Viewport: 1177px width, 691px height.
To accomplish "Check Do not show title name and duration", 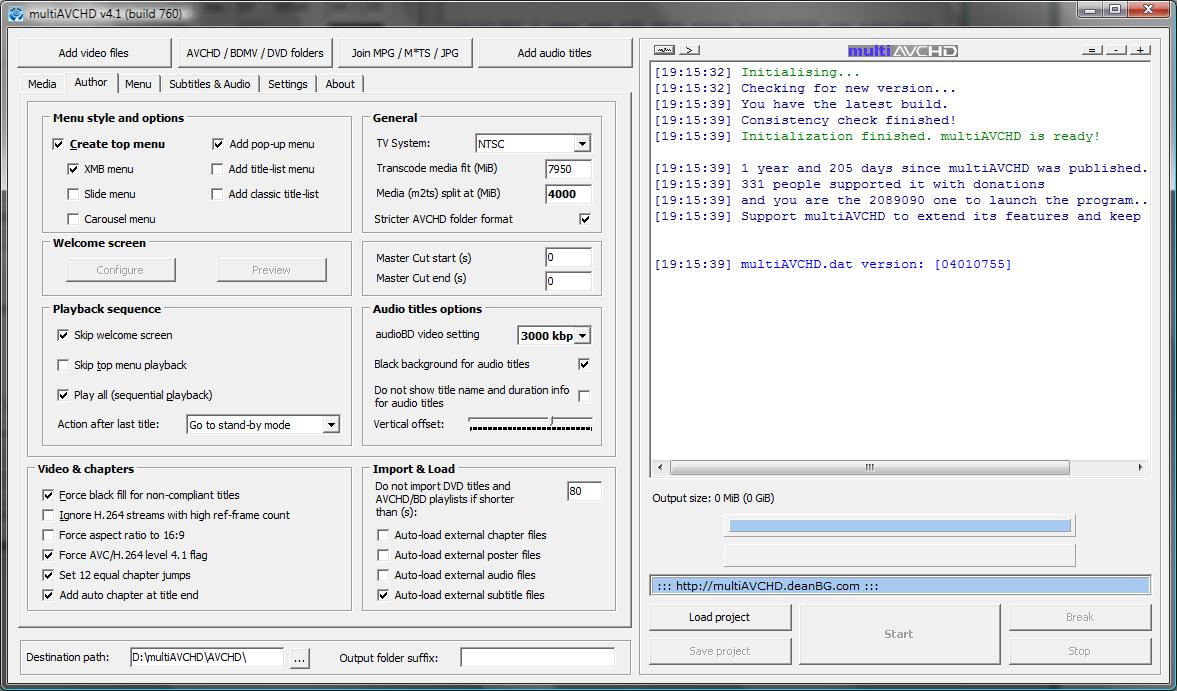I will click(584, 395).
